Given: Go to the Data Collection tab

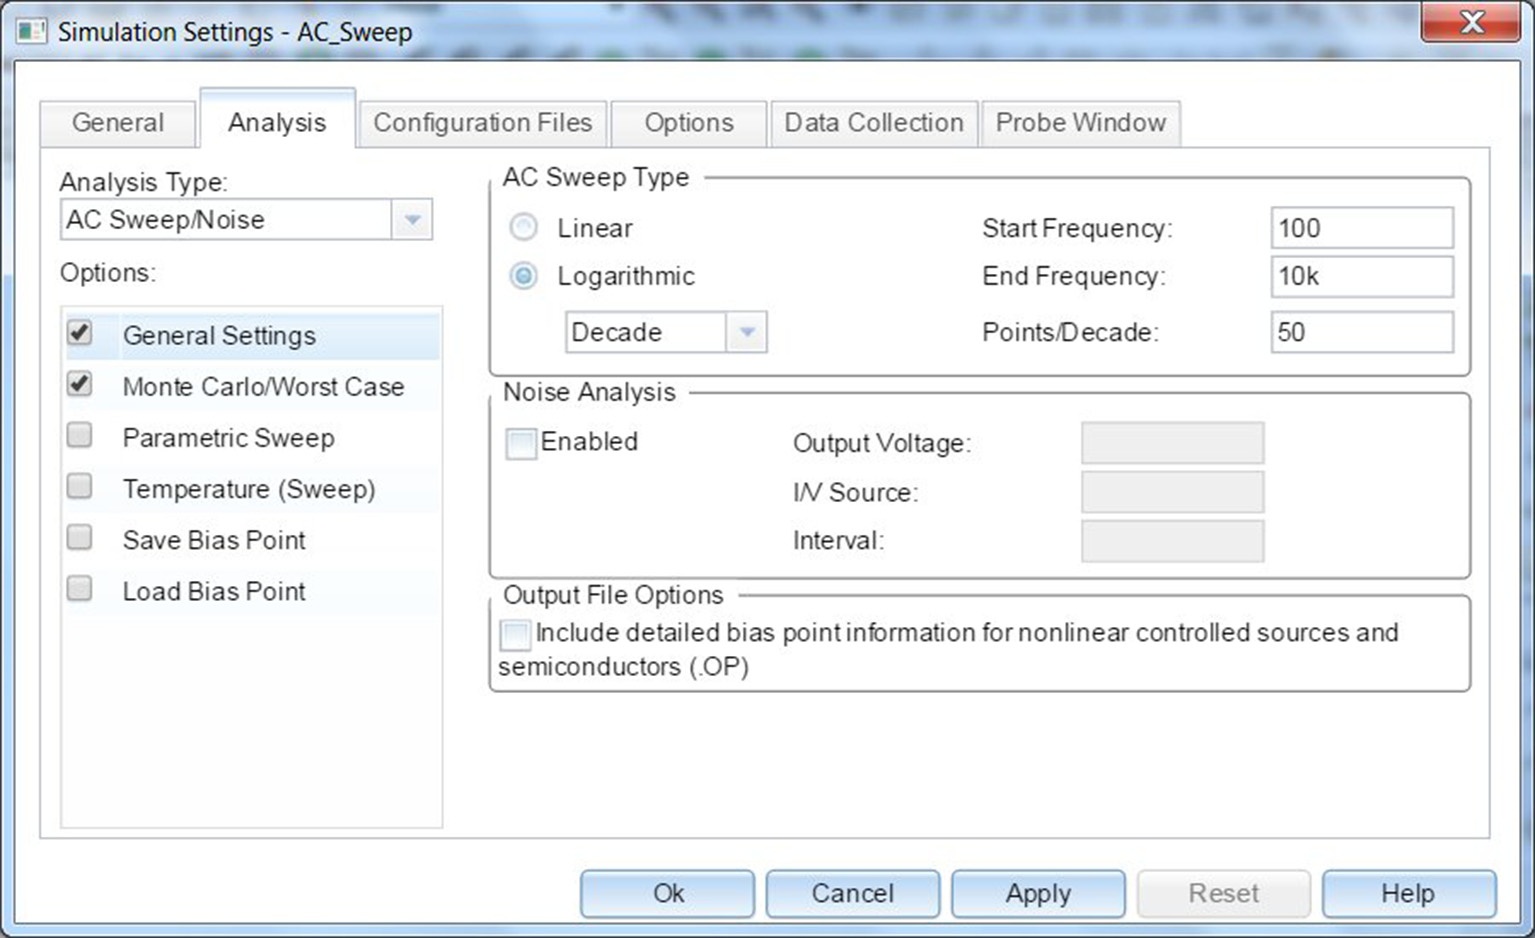Looking at the screenshot, I should point(873,123).
